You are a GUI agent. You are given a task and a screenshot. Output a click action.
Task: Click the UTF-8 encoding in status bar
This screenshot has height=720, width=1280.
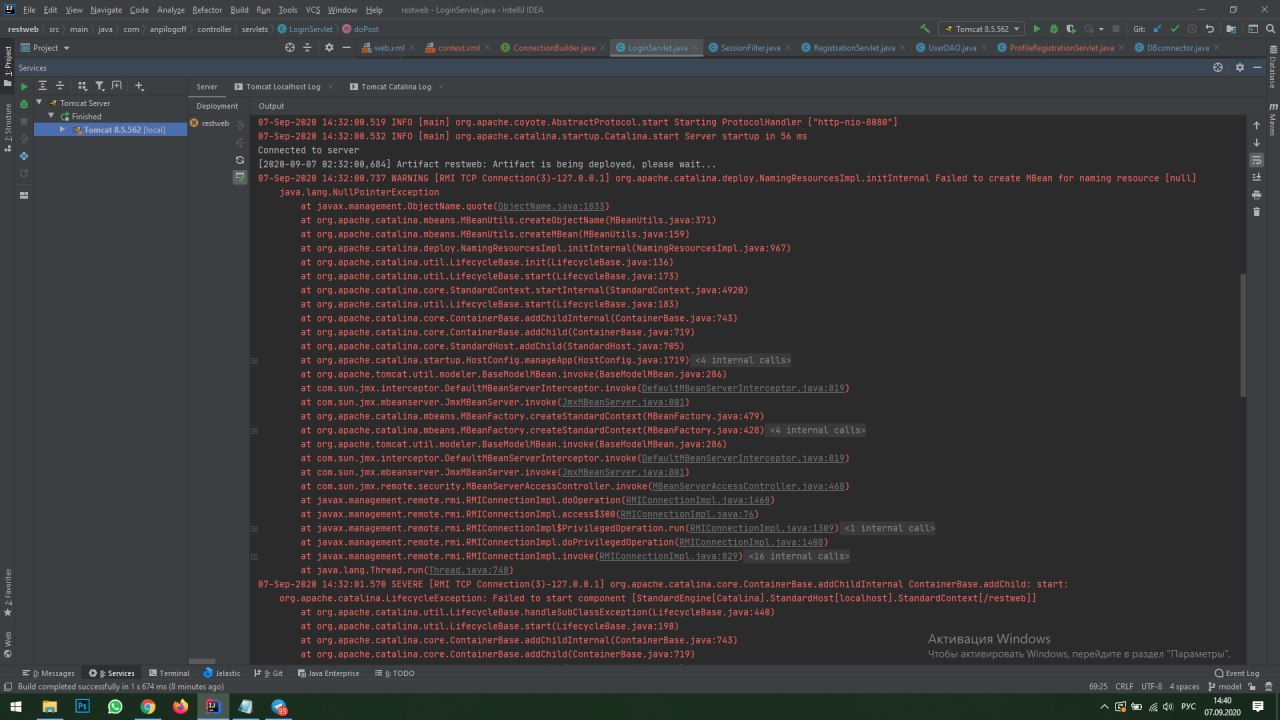point(1152,687)
